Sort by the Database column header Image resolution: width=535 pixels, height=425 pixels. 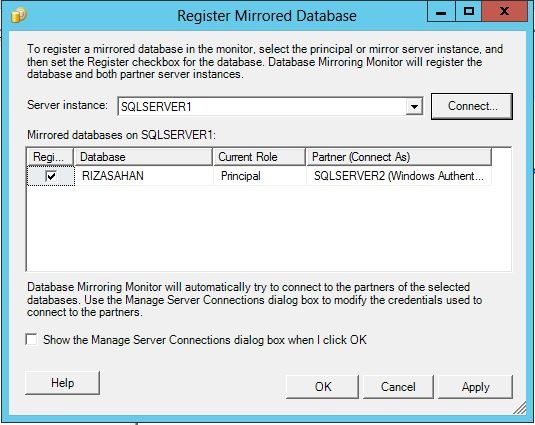click(143, 157)
